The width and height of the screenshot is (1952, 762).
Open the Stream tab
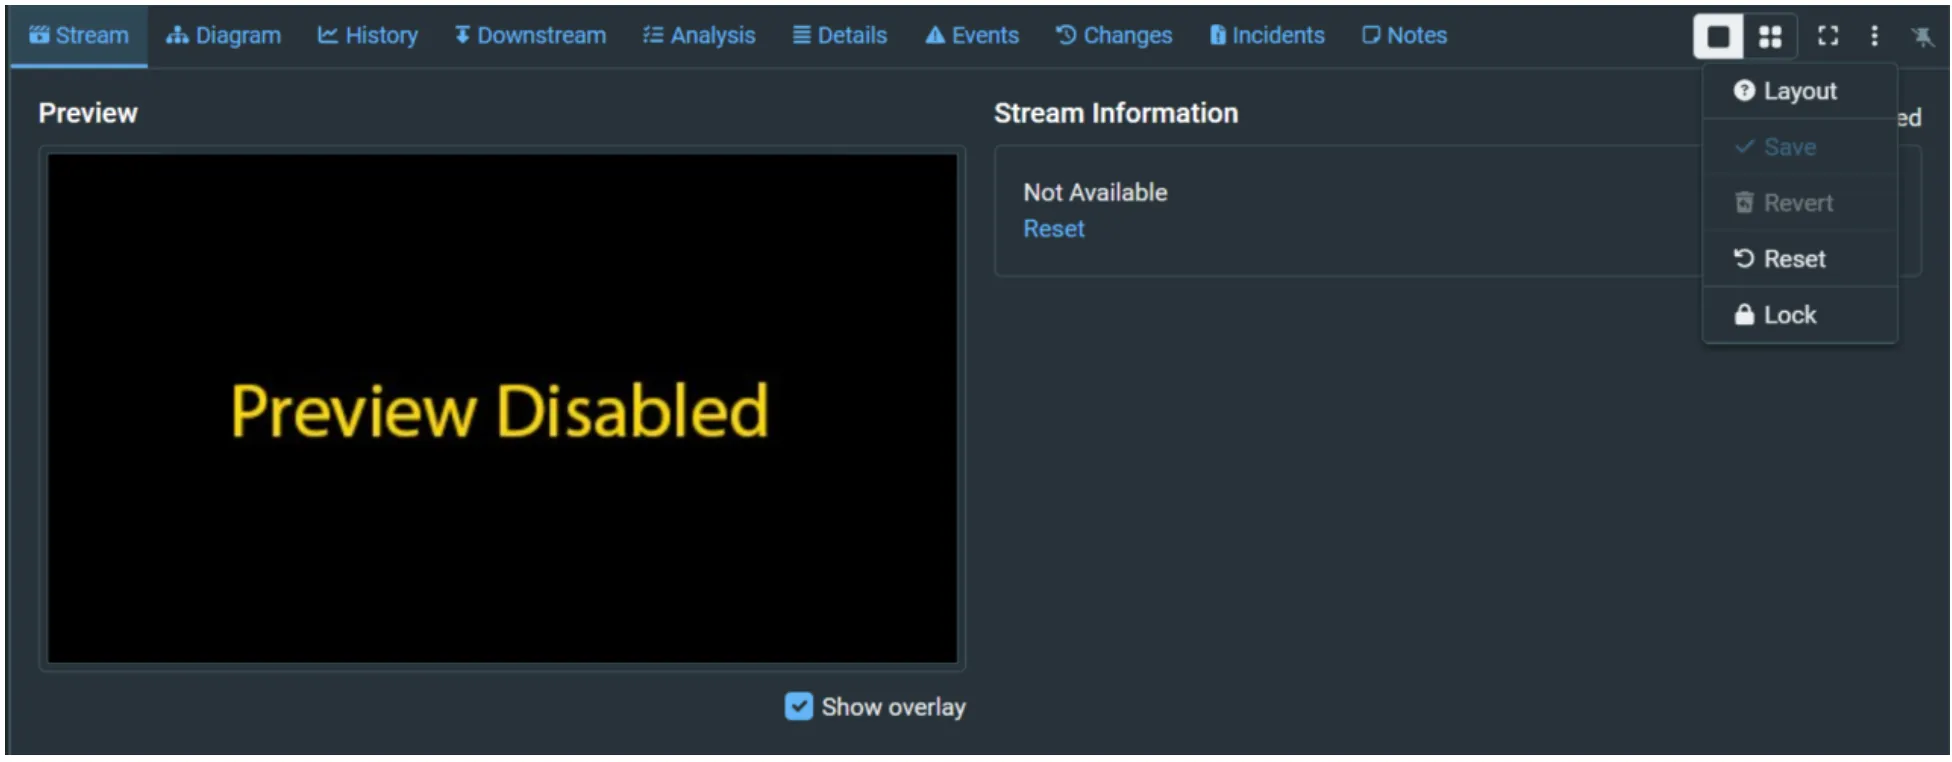coord(79,36)
